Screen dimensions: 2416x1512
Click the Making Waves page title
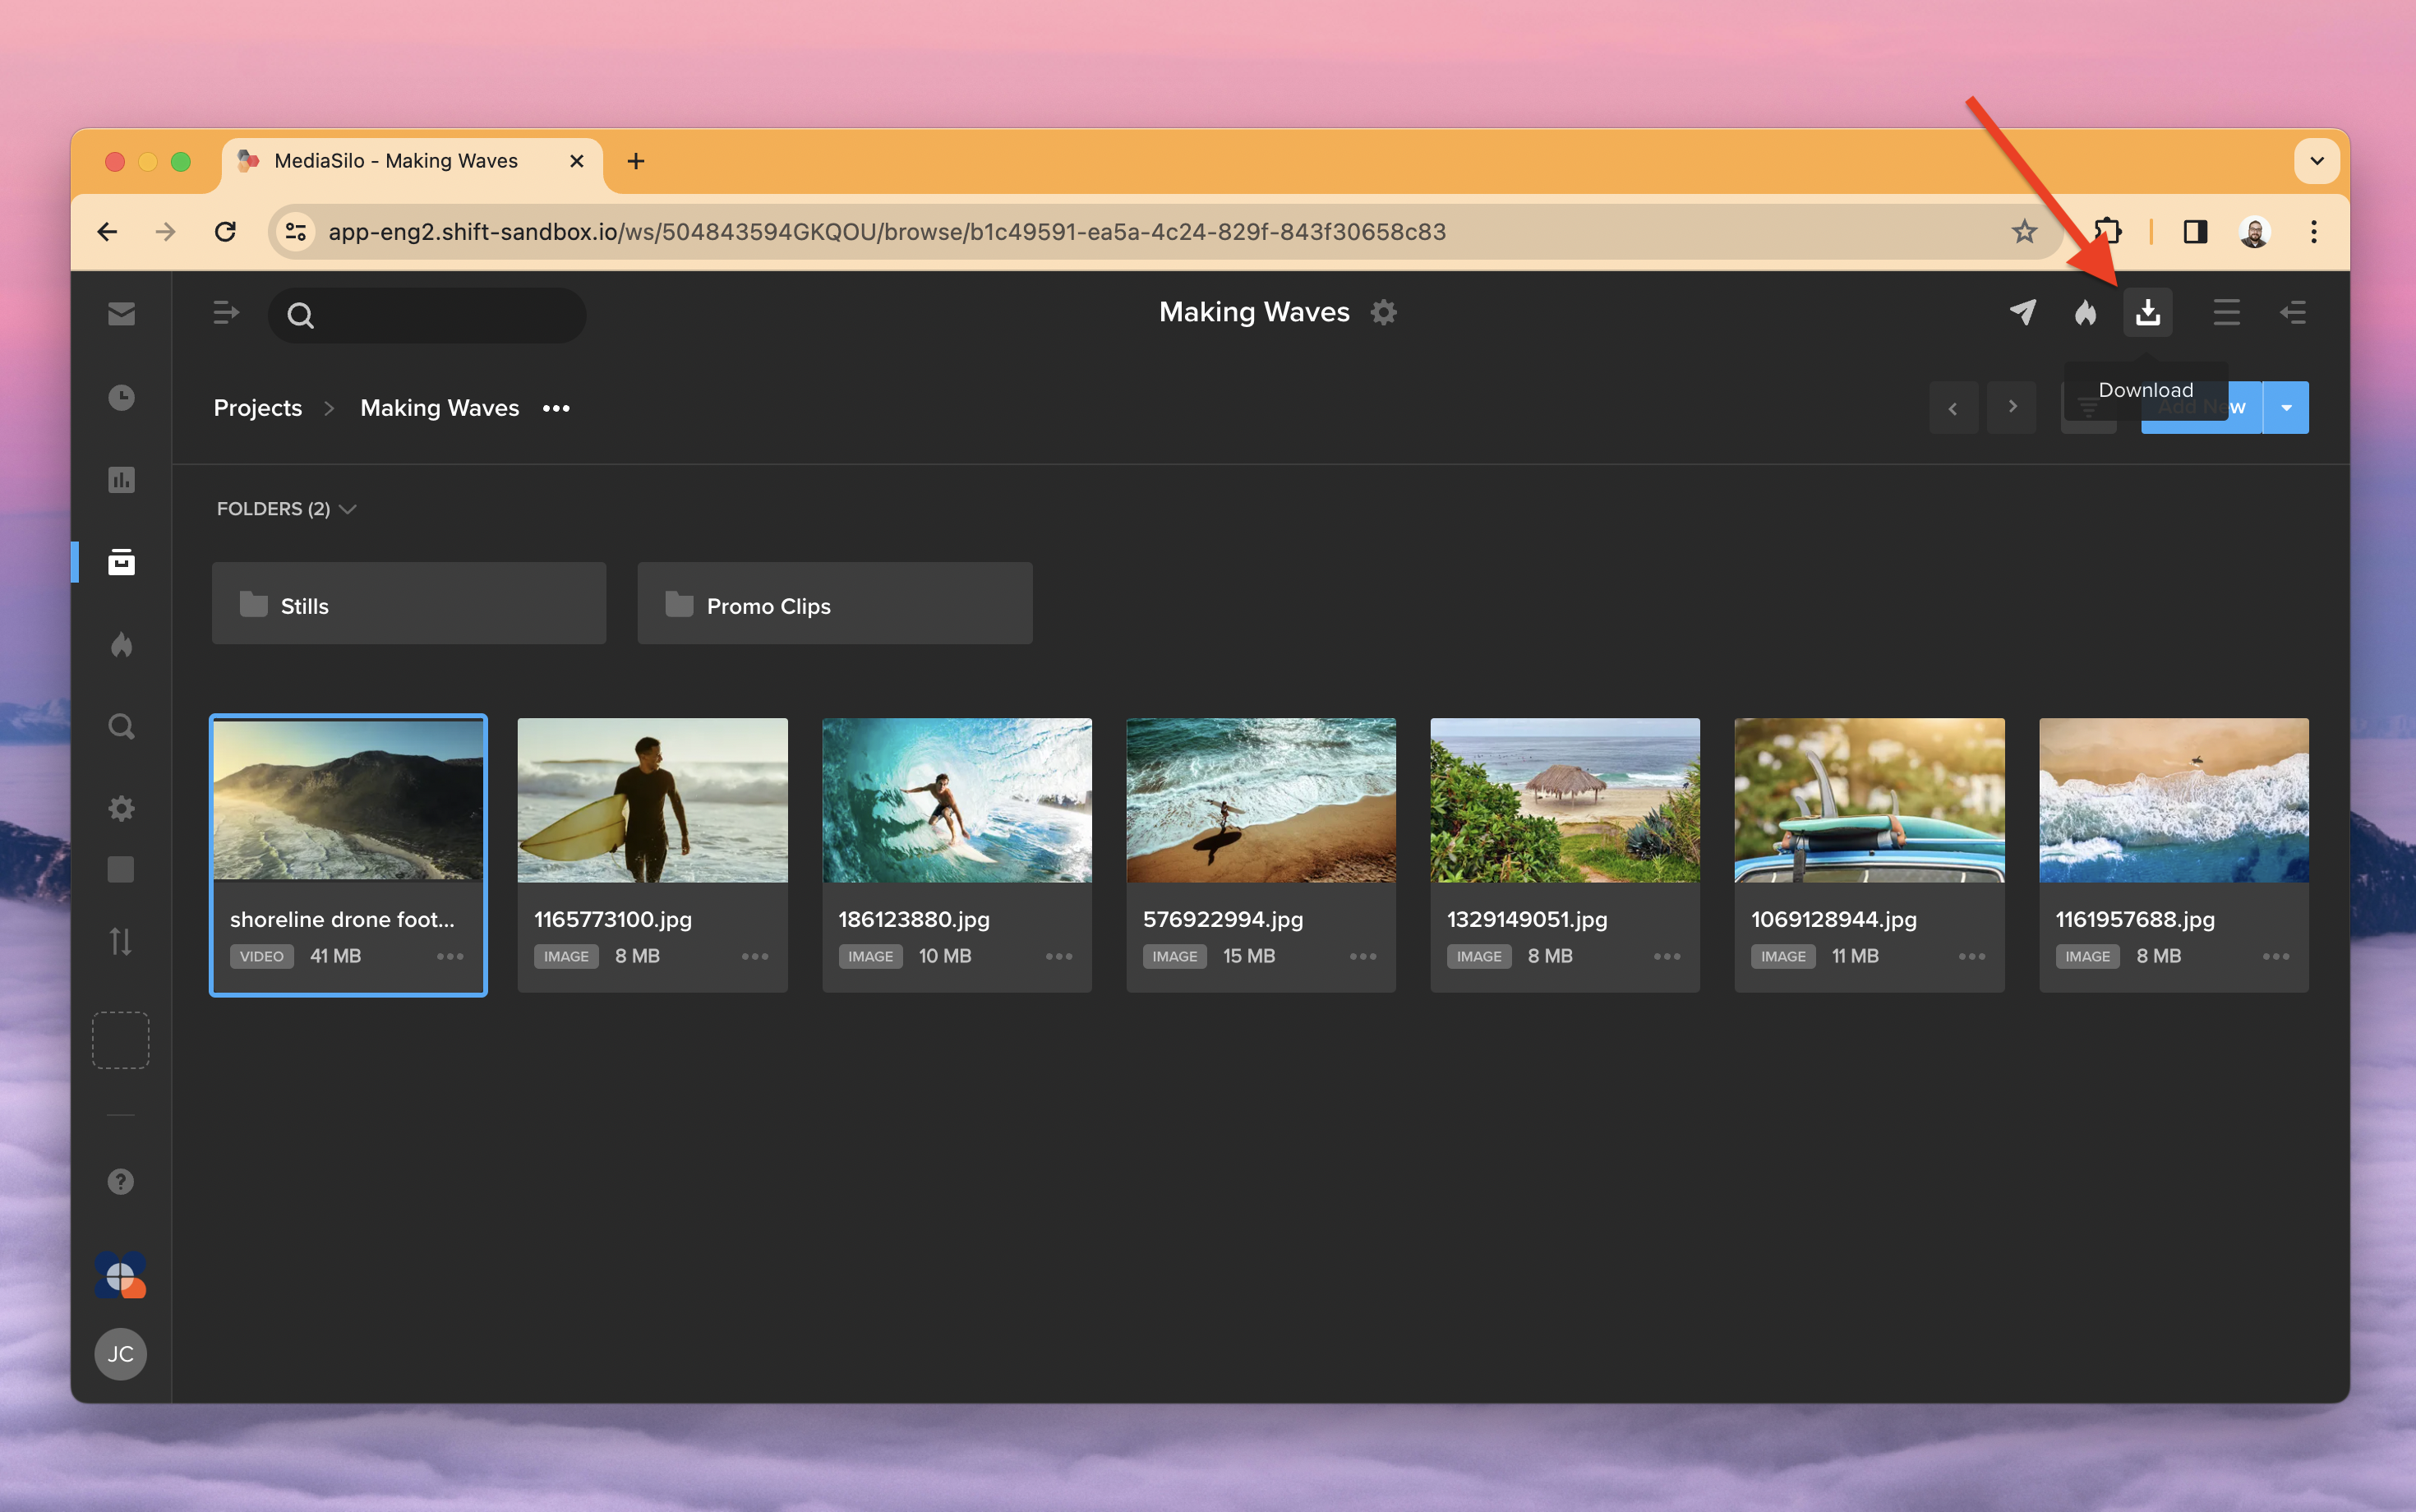click(x=1254, y=312)
